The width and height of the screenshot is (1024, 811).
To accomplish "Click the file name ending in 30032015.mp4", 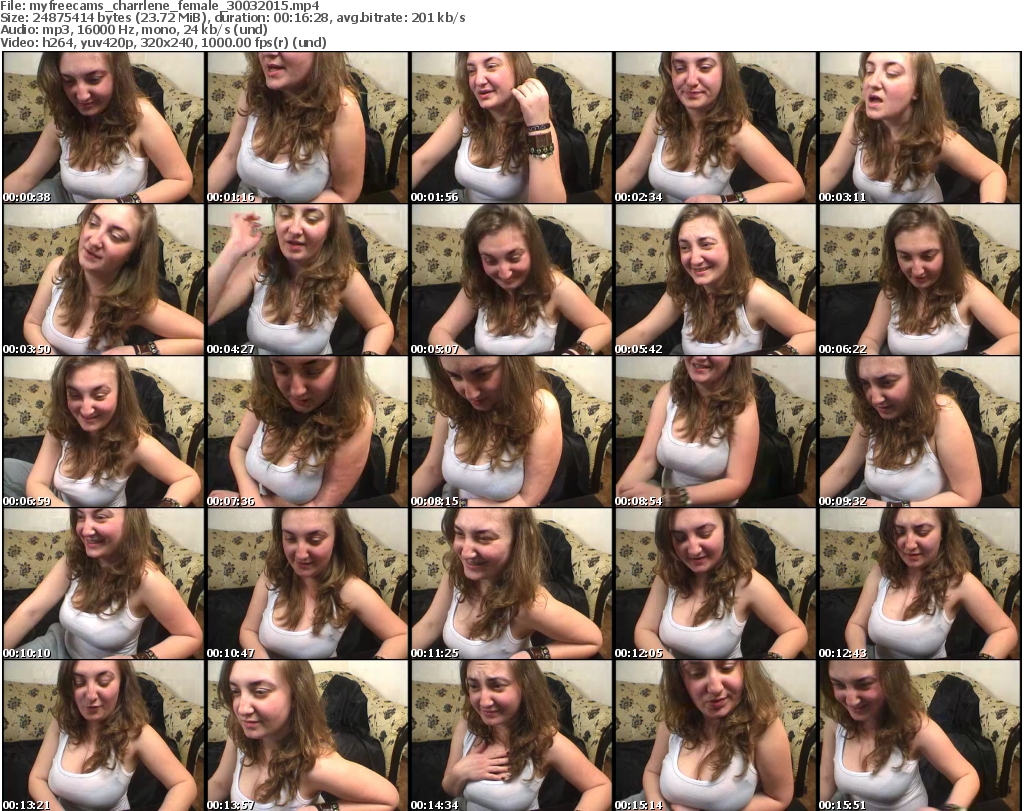I will click(x=174, y=7).
